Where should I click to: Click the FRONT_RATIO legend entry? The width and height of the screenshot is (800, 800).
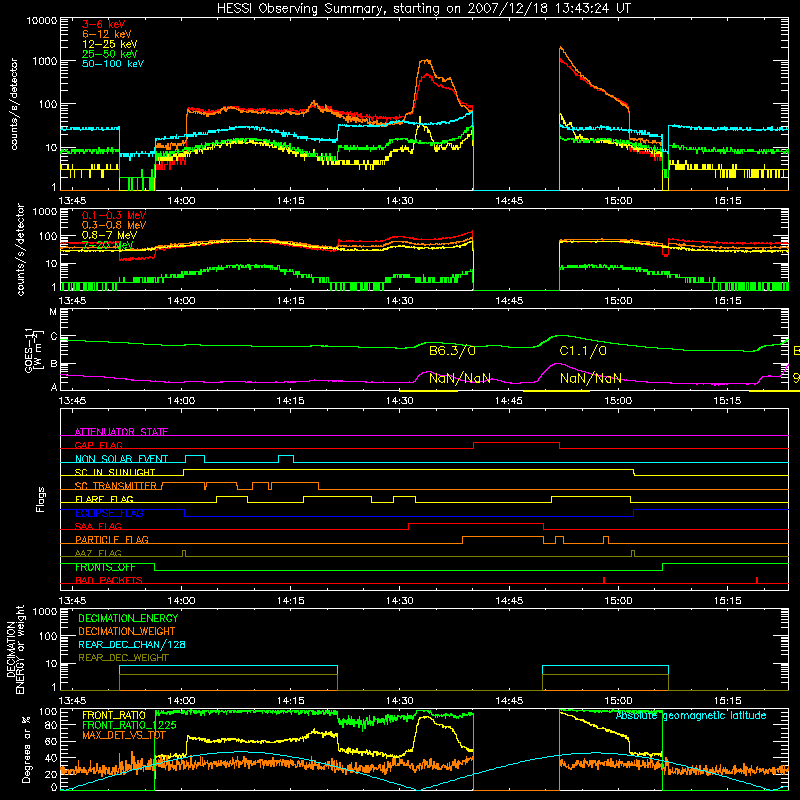[x=114, y=715]
